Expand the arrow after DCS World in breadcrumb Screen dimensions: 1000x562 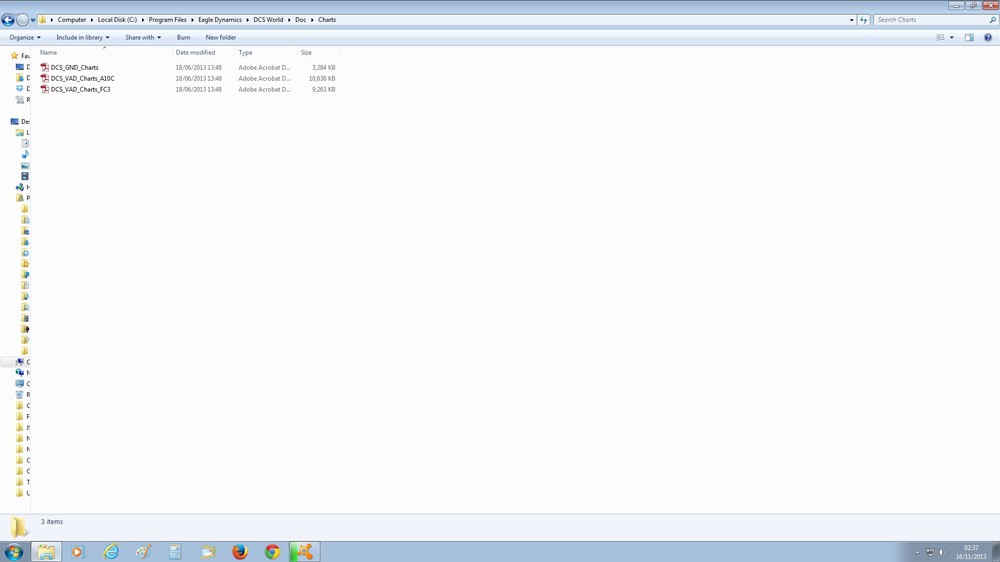(x=289, y=20)
